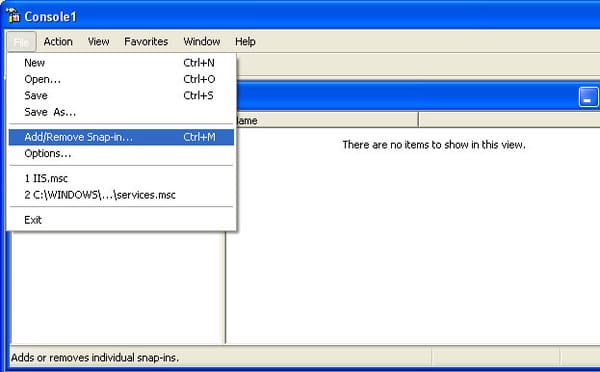Choose New from the File menu

pyautogui.click(x=121, y=63)
